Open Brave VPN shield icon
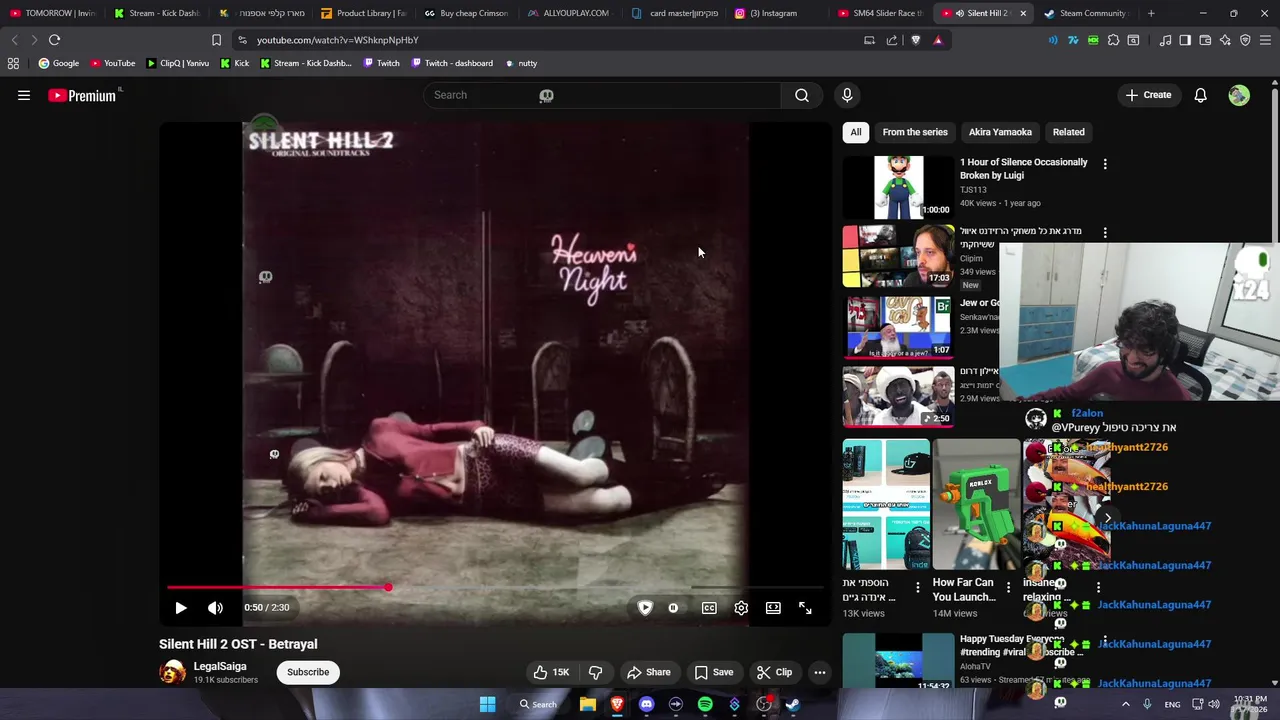The height and width of the screenshot is (720, 1280). point(1245,40)
